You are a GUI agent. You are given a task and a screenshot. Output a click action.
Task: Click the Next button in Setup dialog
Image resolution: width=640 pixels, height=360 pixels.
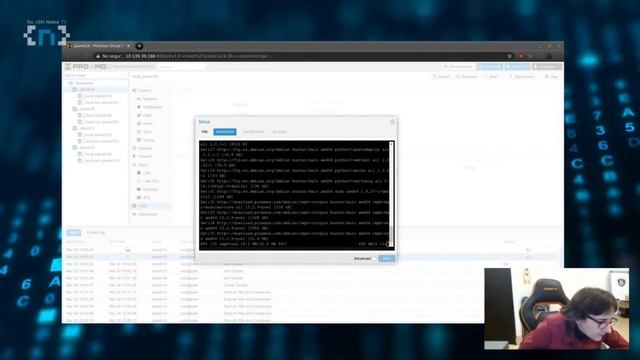point(387,258)
